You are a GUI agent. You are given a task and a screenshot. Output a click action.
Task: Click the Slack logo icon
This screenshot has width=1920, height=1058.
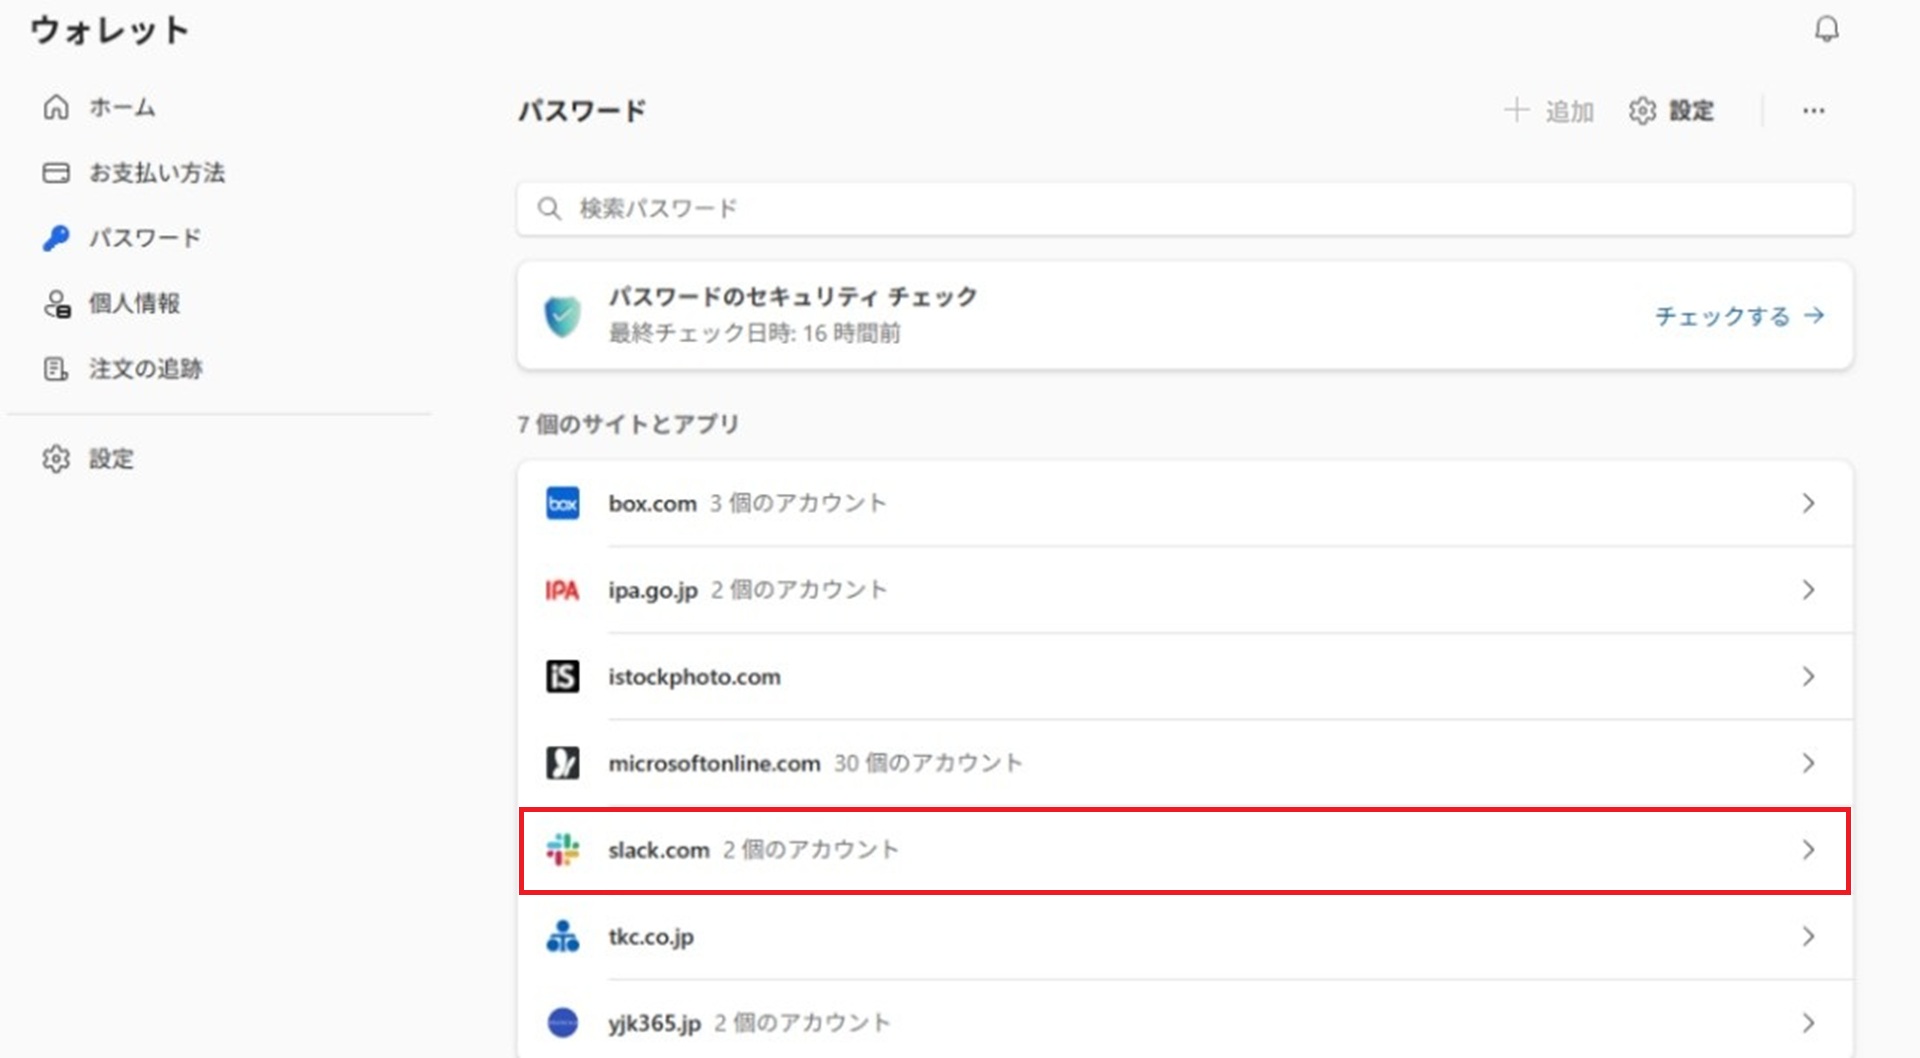click(562, 850)
